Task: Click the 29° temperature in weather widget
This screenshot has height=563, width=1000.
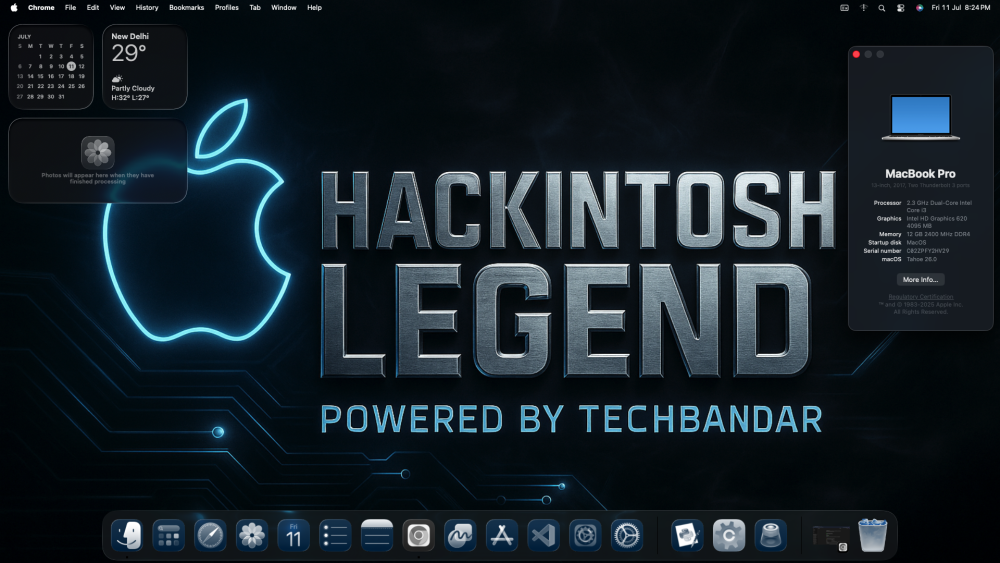Action: (x=129, y=53)
